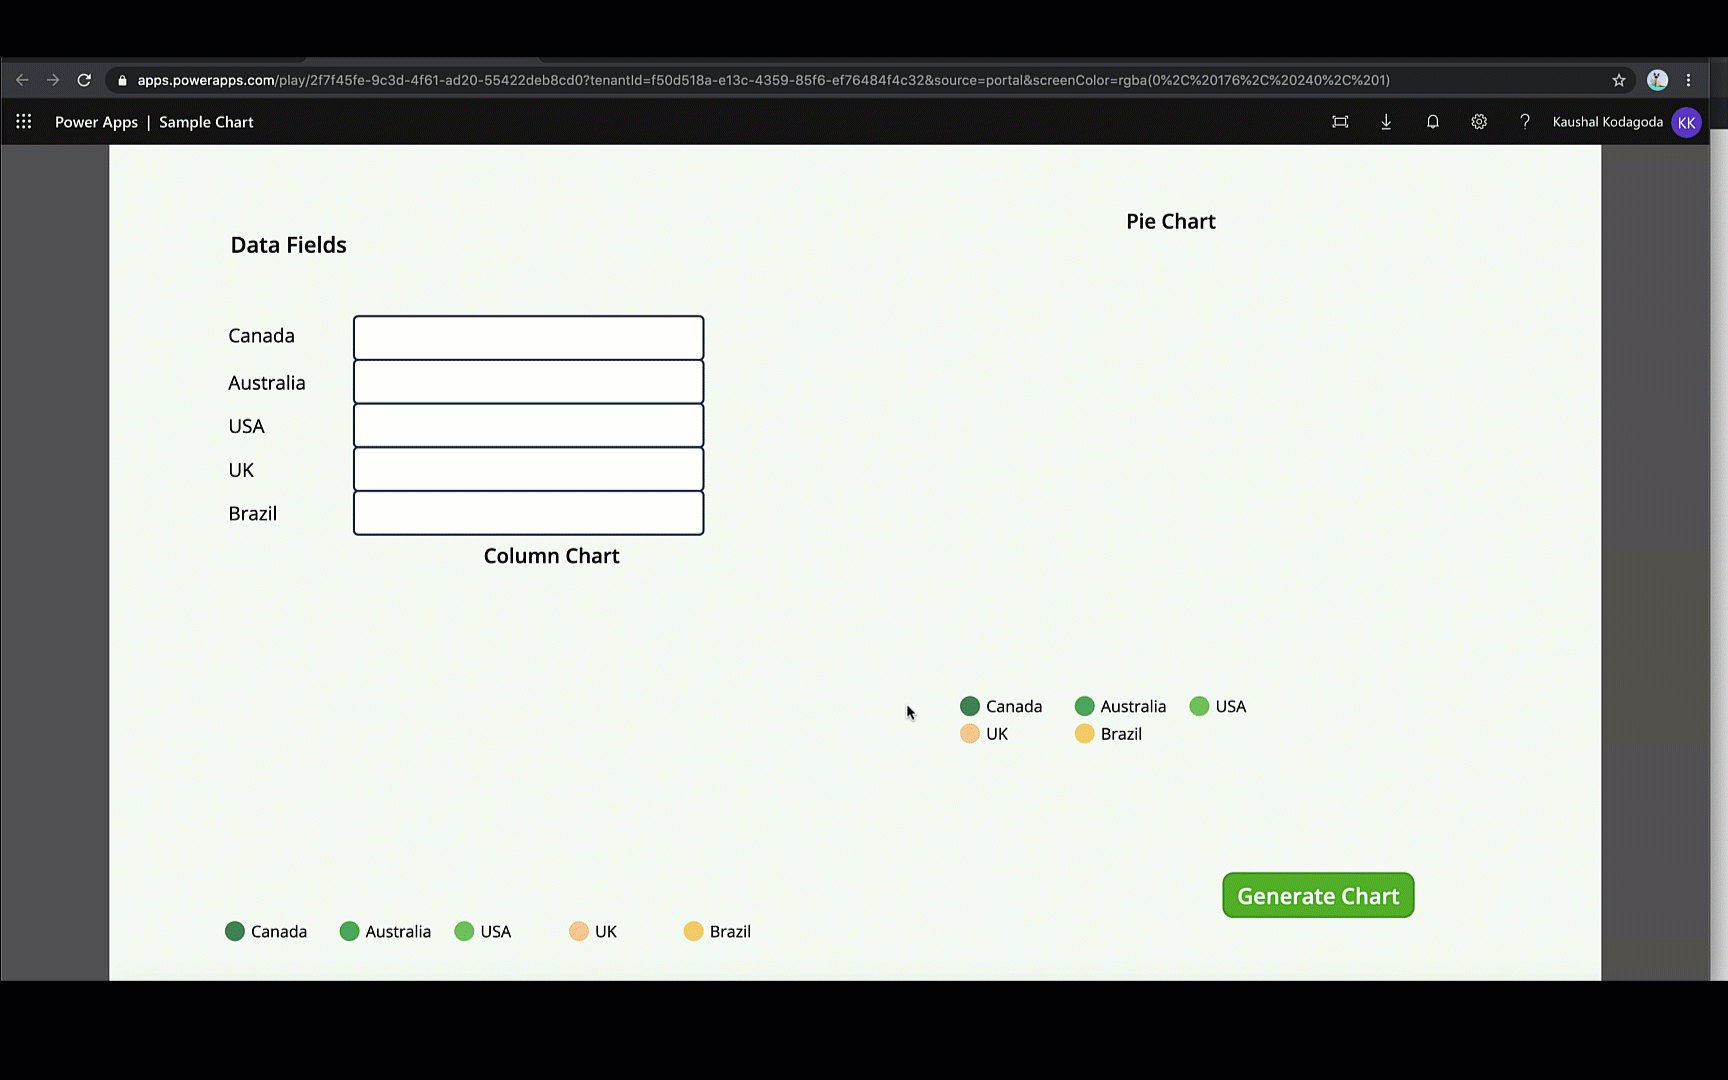Click into the USA text box
1728x1080 pixels.
(x=528, y=426)
